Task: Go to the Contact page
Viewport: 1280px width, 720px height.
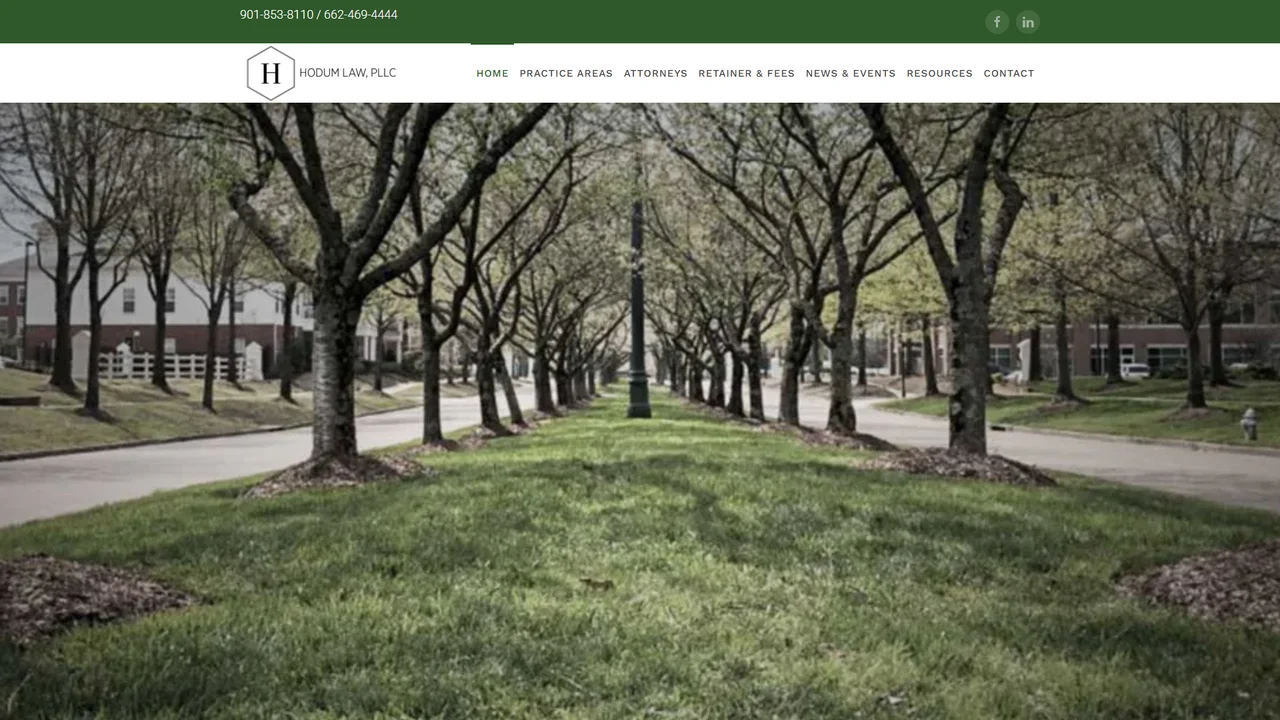Action: [x=1009, y=73]
